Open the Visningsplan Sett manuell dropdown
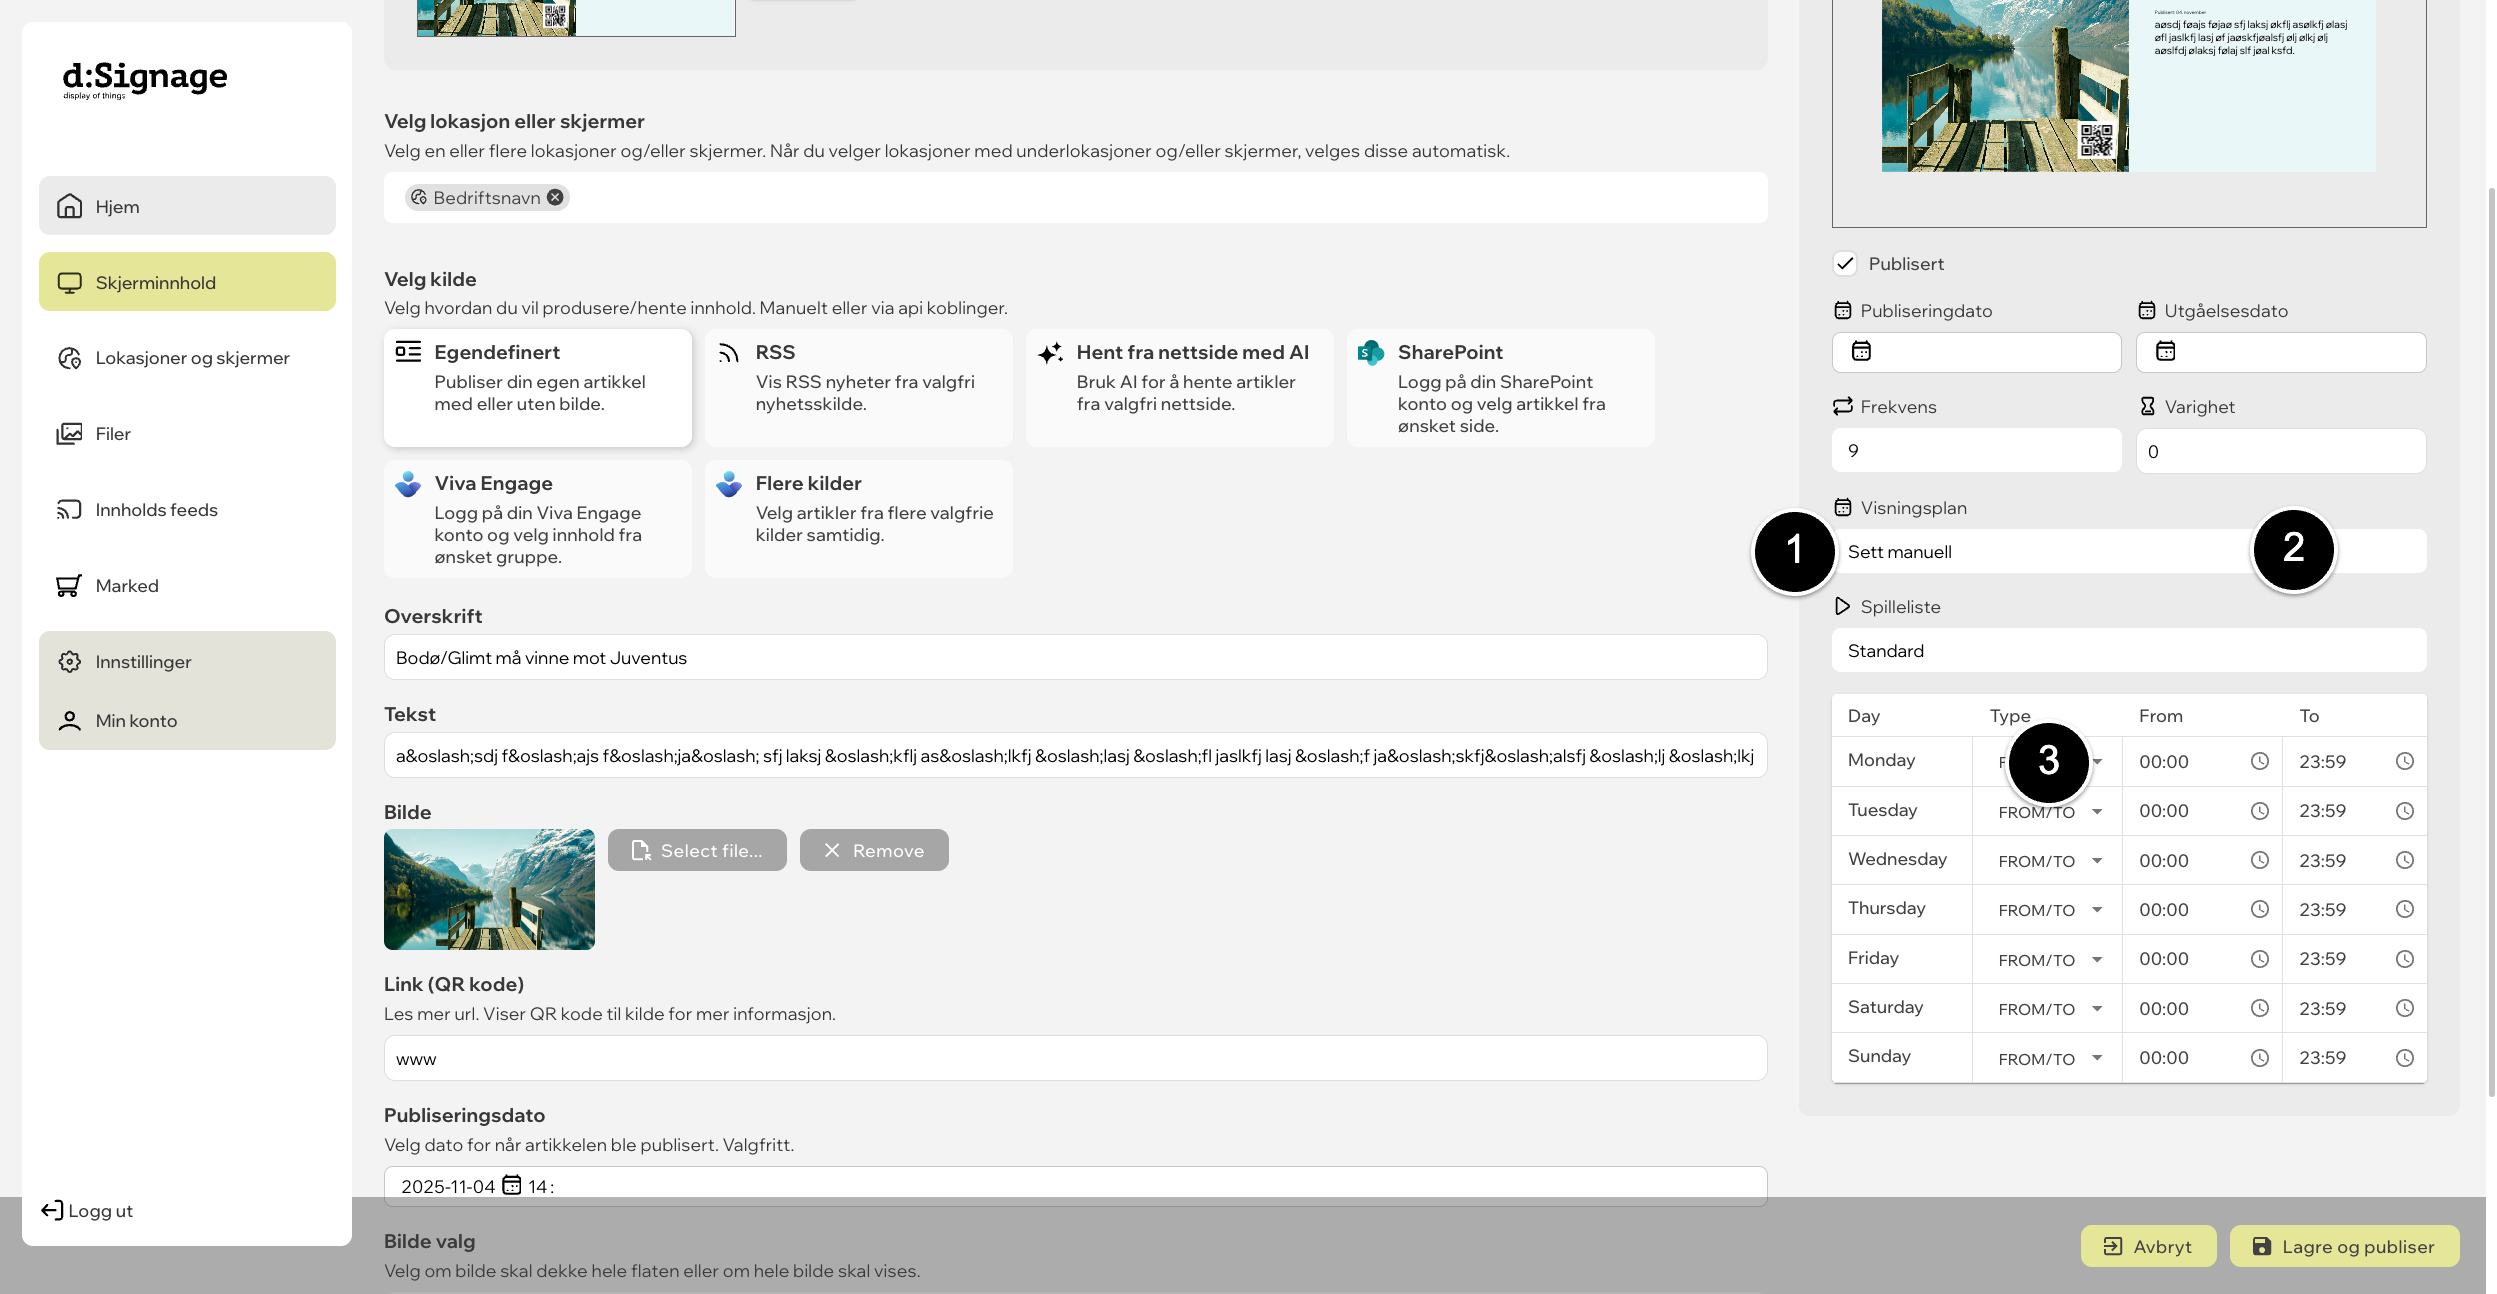 tap(2129, 551)
